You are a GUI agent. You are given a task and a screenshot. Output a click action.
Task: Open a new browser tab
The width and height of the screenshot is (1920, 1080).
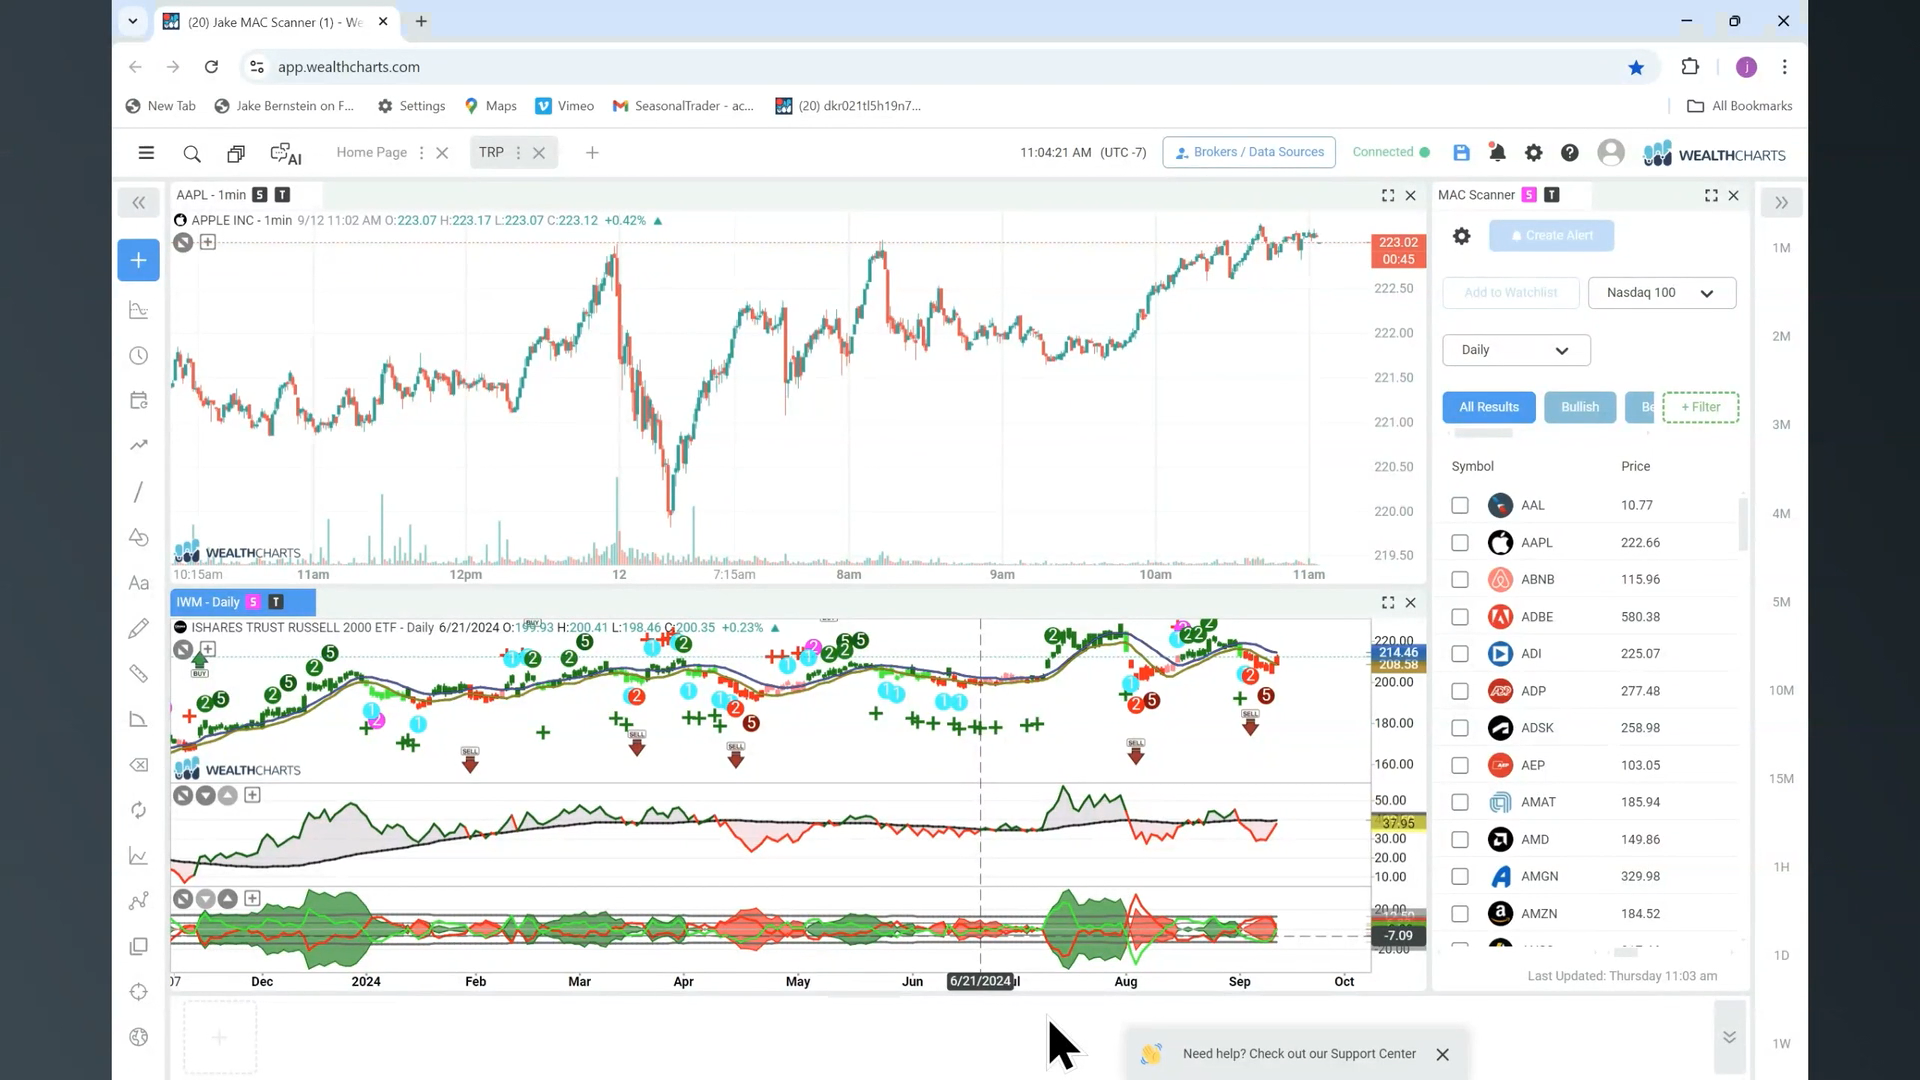click(x=421, y=21)
